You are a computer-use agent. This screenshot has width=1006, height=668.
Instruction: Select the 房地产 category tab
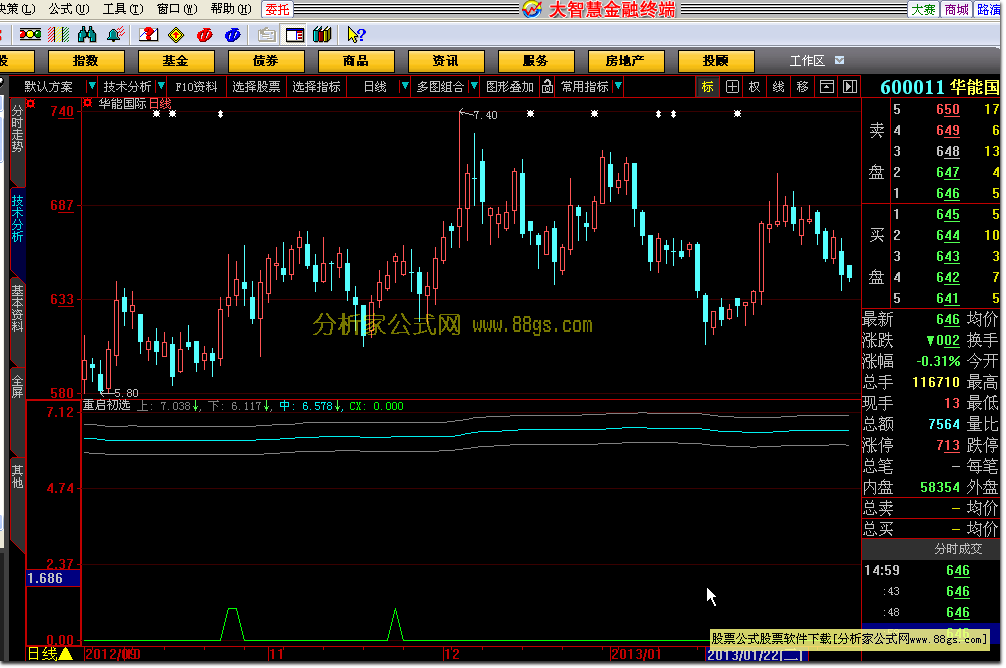(x=625, y=61)
